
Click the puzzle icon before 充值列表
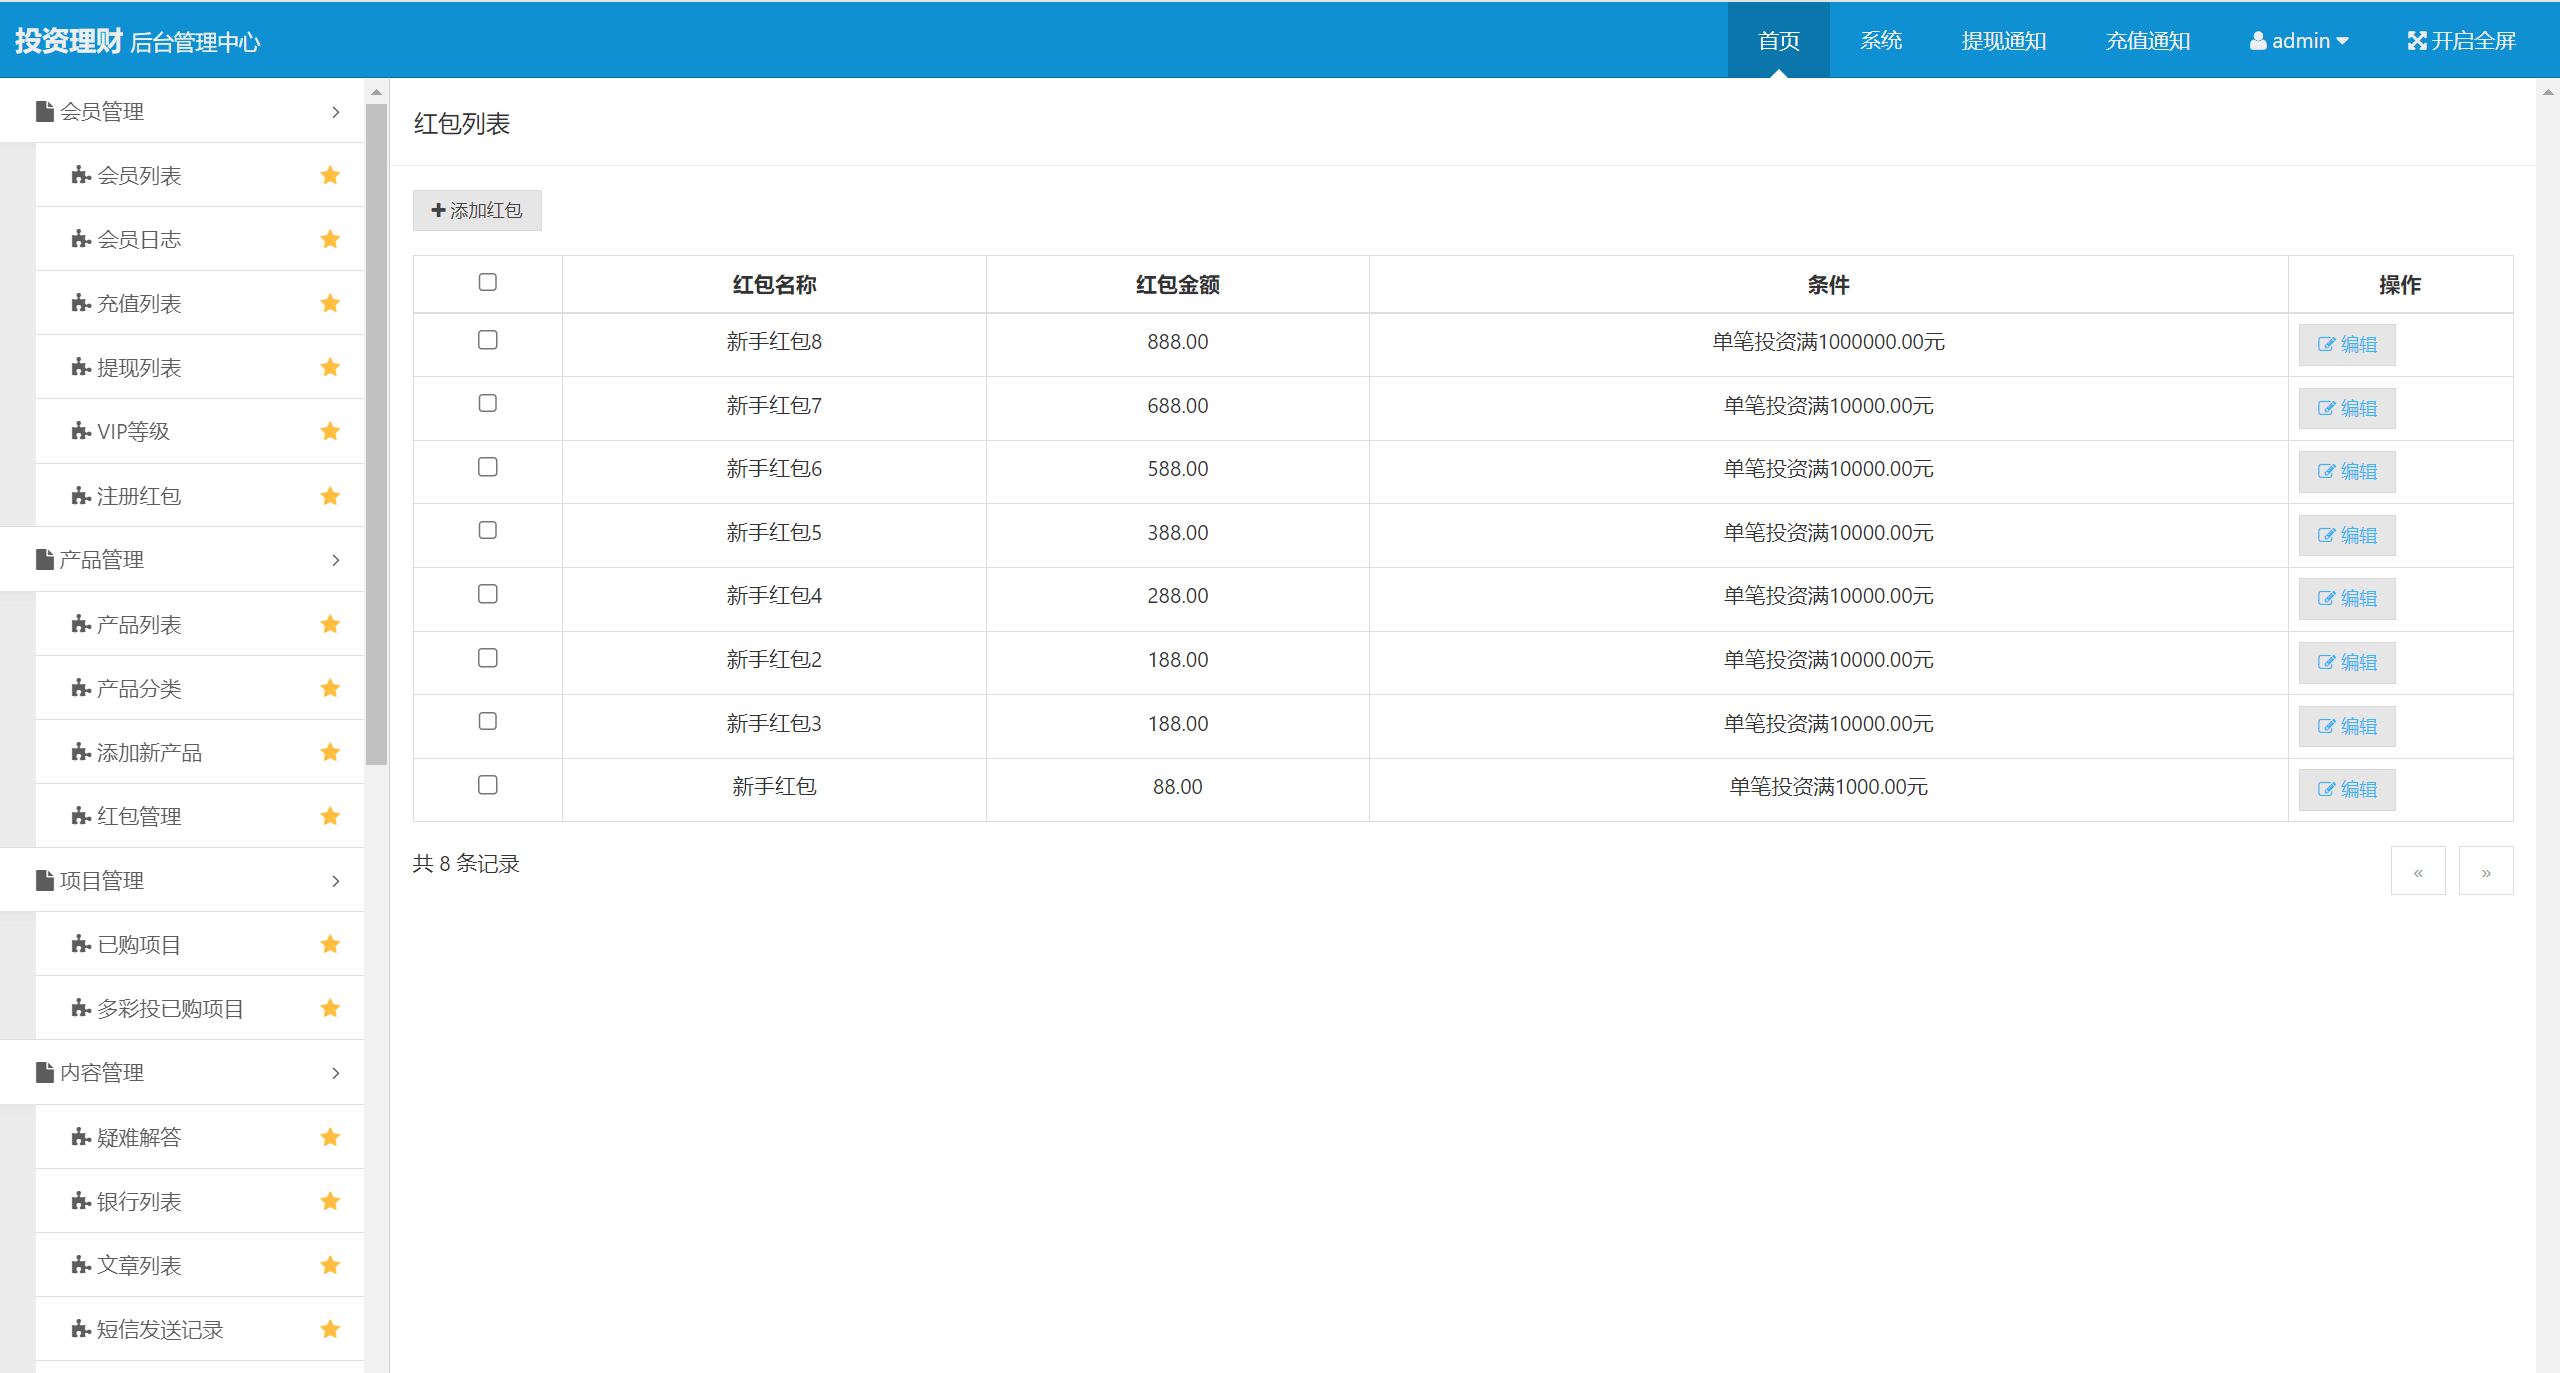point(81,303)
